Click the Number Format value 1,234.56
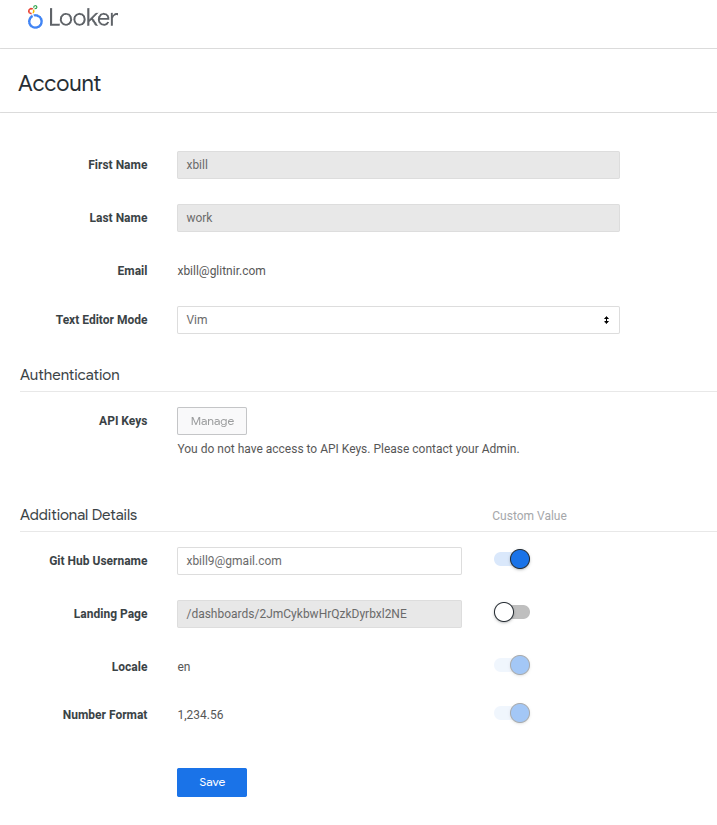Viewport: 717px width, 825px height. point(200,715)
